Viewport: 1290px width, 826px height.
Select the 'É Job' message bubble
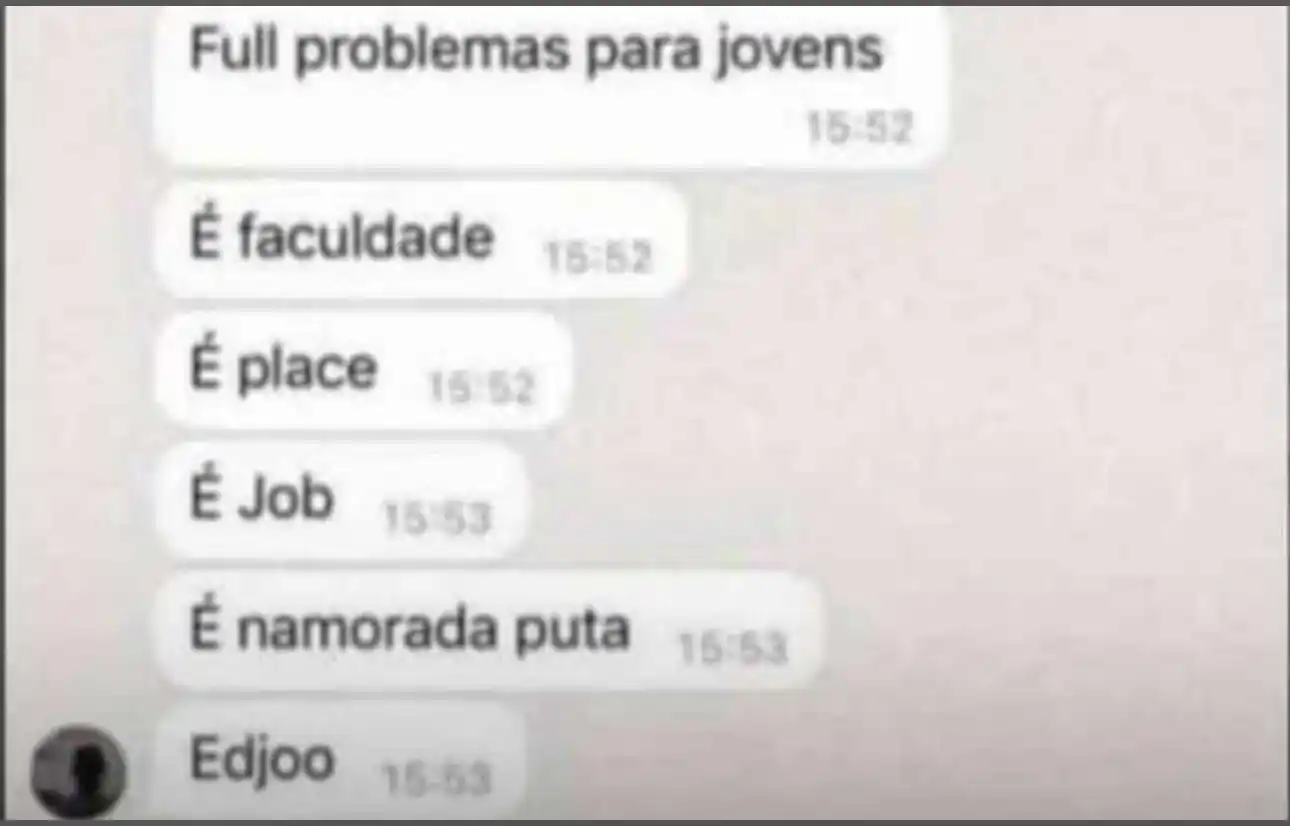(340, 500)
